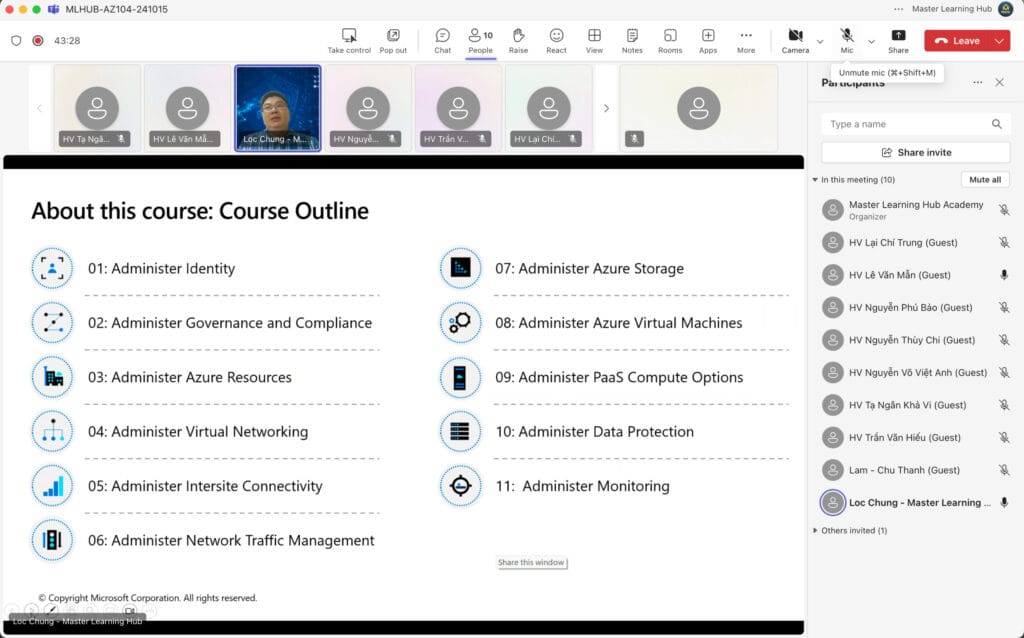Click the red Leave button
The image size is (1024, 638).
pyautogui.click(x=957, y=40)
